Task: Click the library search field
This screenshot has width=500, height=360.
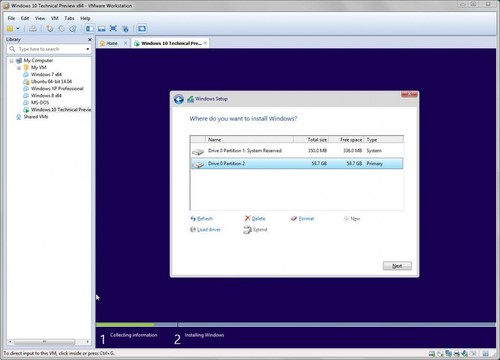Action: tap(48, 49)
